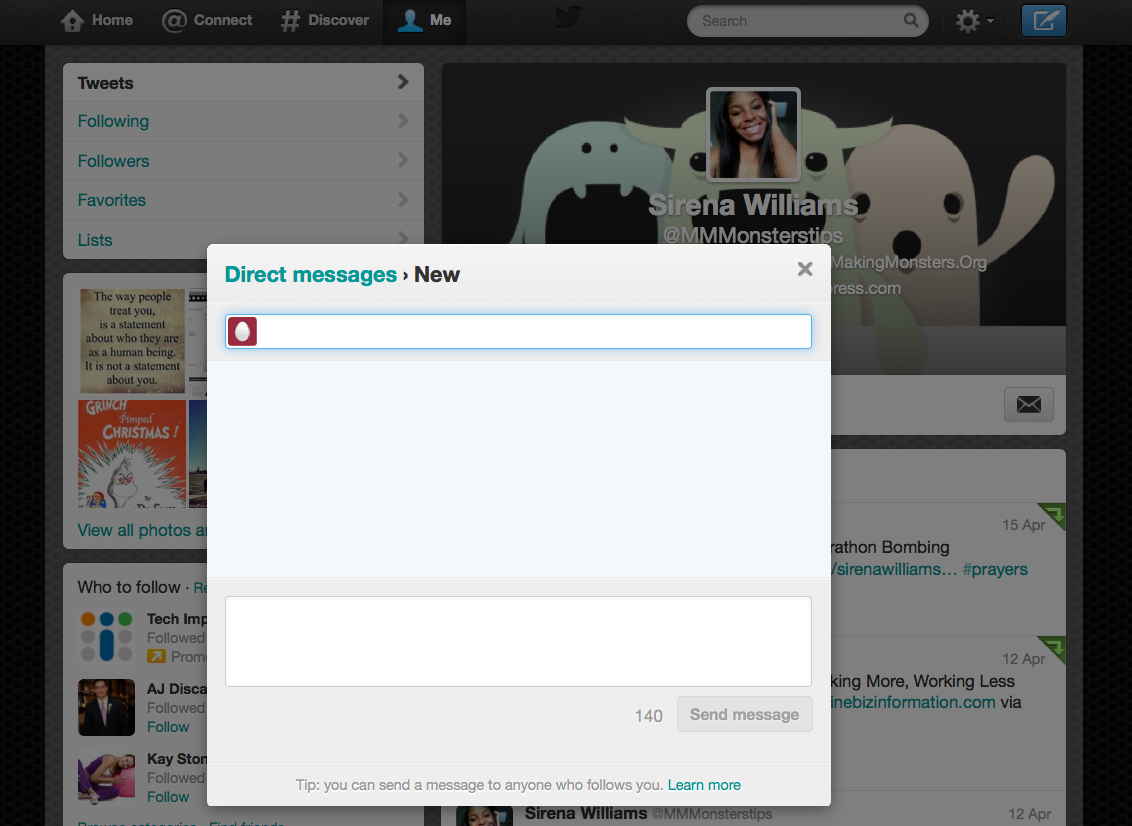Open the sirenawilliams tweet link
The height and width of the screenshot is (826, 1132).
[894, 569]
